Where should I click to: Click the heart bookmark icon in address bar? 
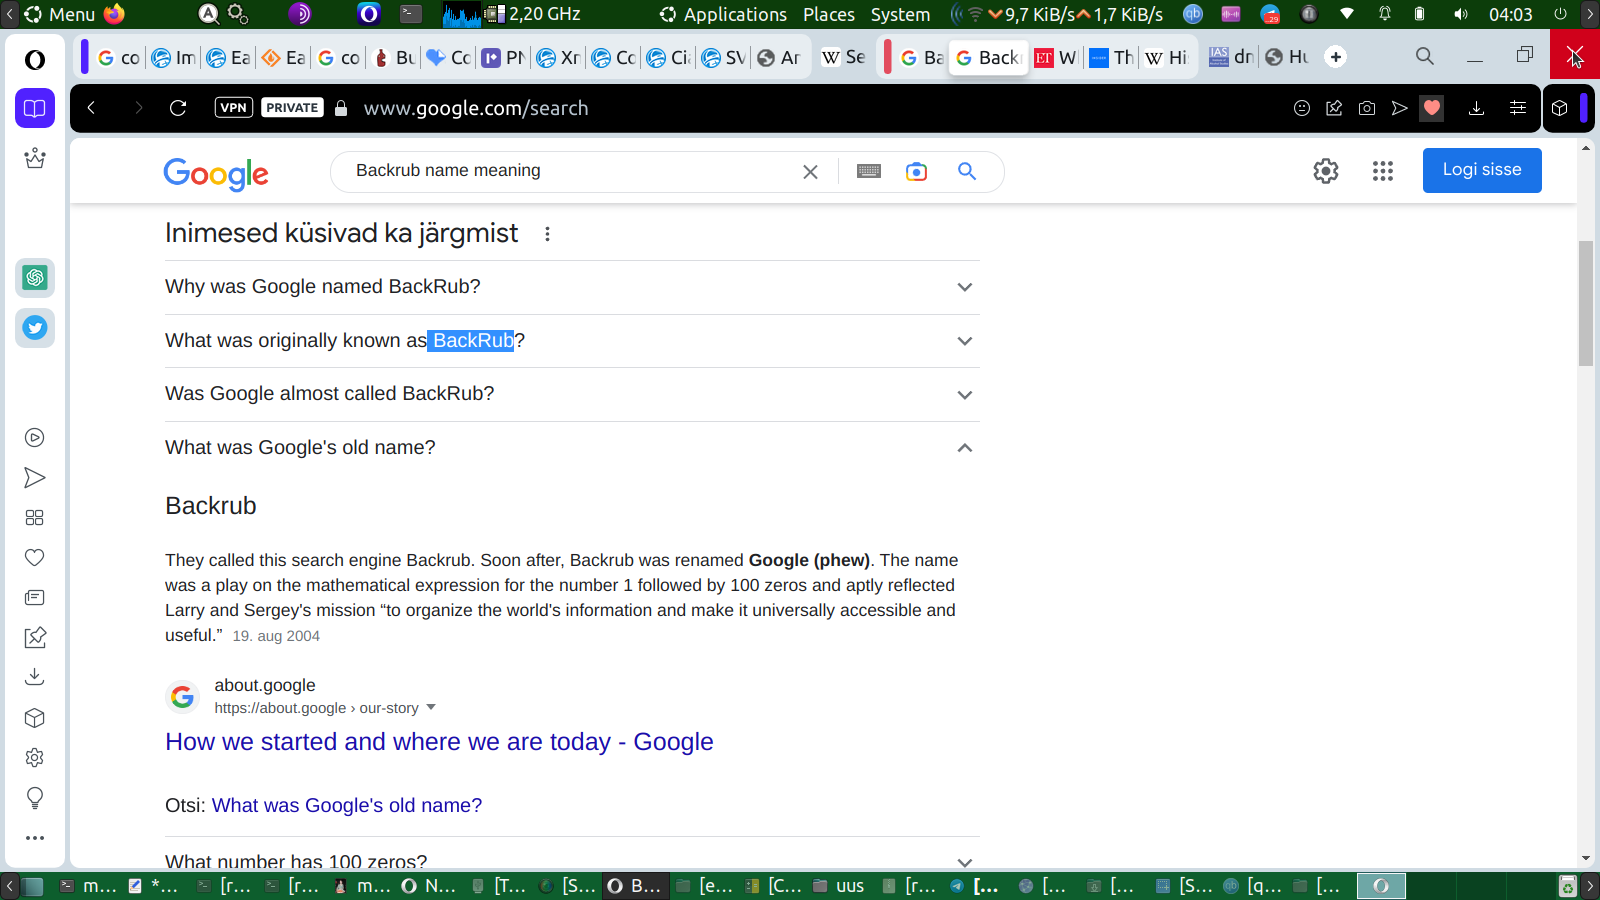(1432, 108)
